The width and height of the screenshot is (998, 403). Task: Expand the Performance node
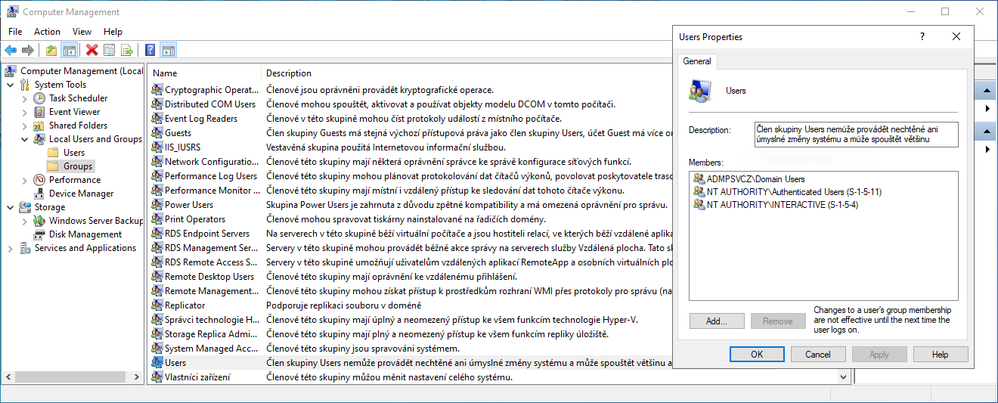tap(24, 180)
